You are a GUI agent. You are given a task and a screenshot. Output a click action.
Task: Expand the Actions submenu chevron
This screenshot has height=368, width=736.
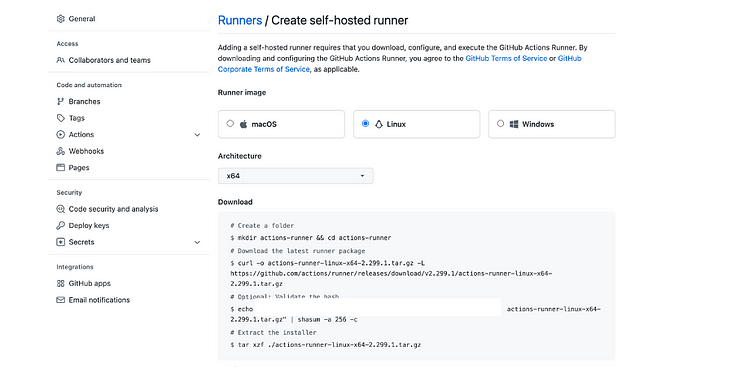click(x=197, y=135)
